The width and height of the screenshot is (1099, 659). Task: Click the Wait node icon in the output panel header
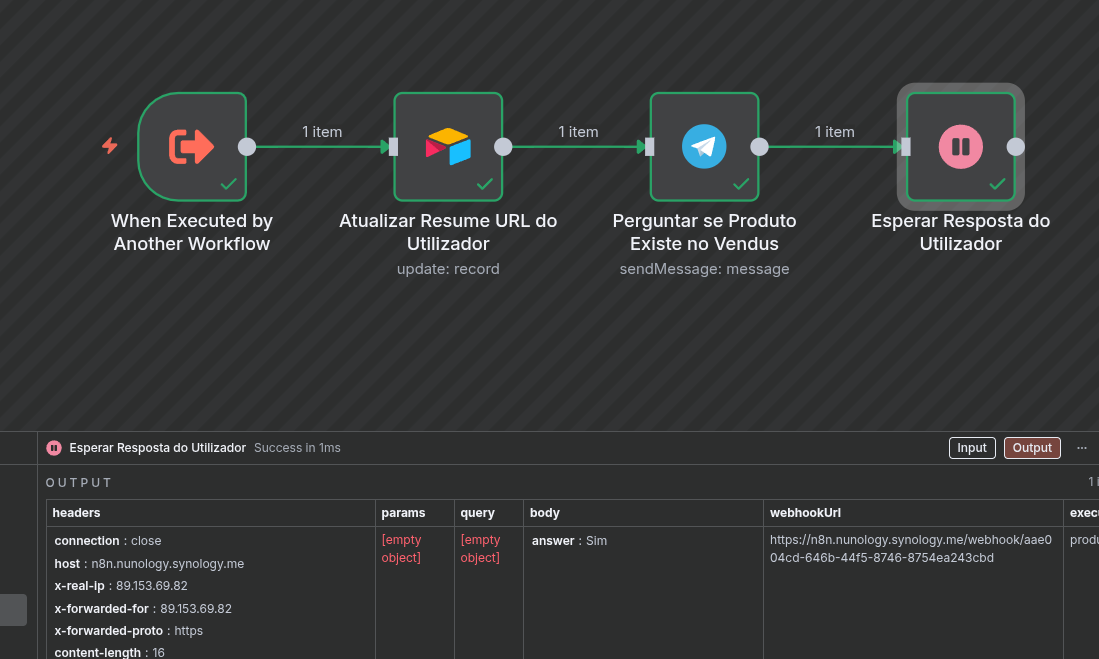[53, 448]
